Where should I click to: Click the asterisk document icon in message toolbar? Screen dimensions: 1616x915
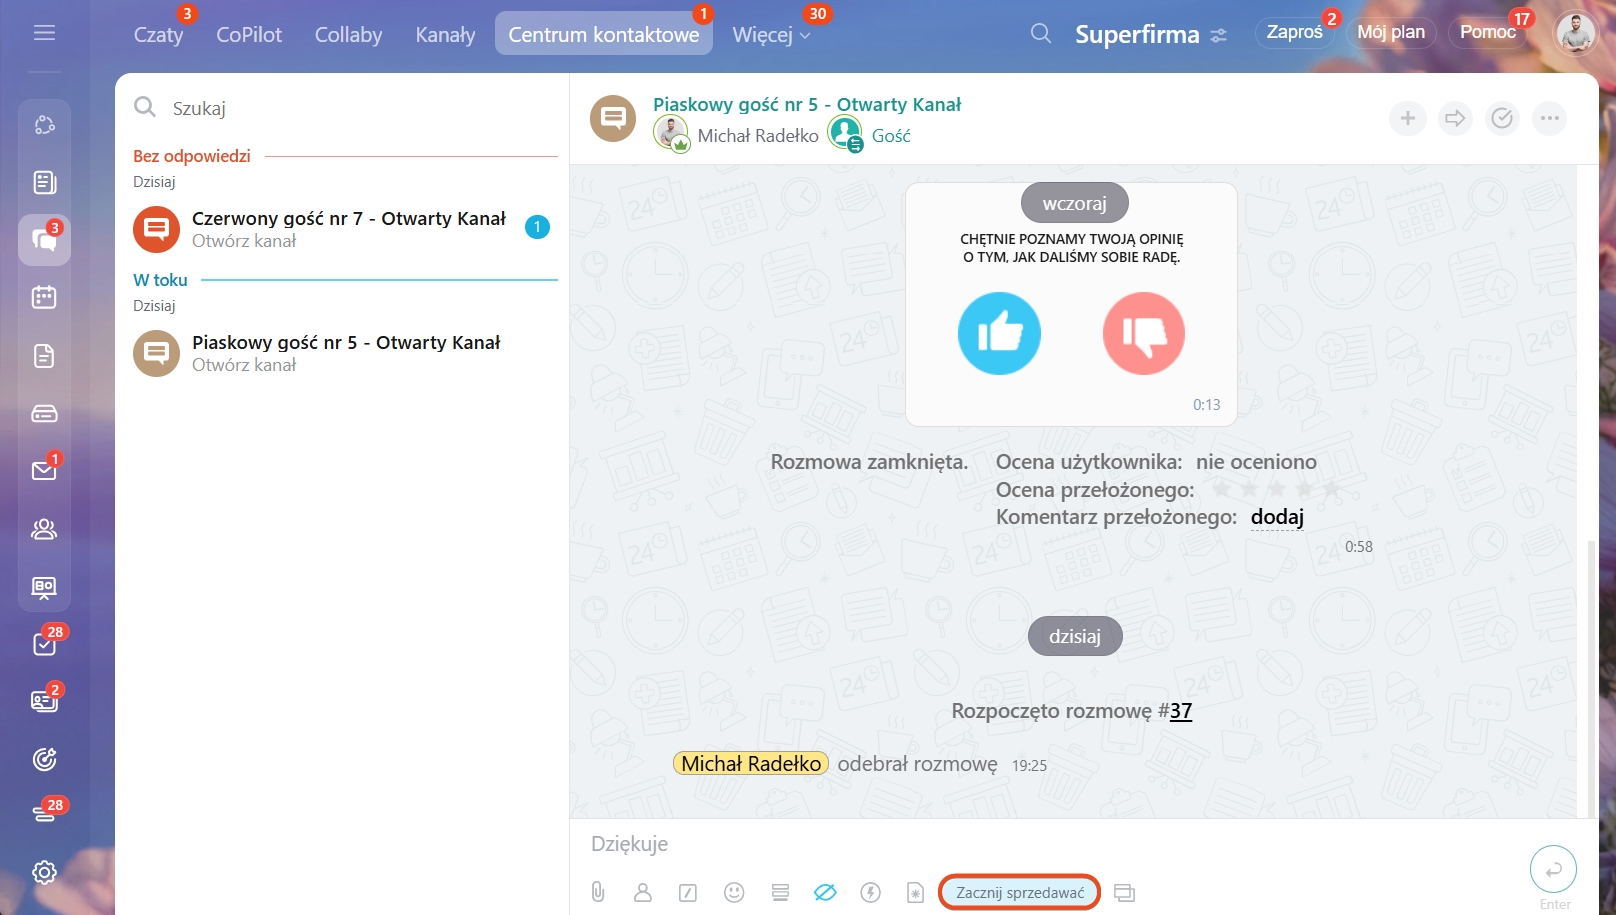[x=915, y=892]
